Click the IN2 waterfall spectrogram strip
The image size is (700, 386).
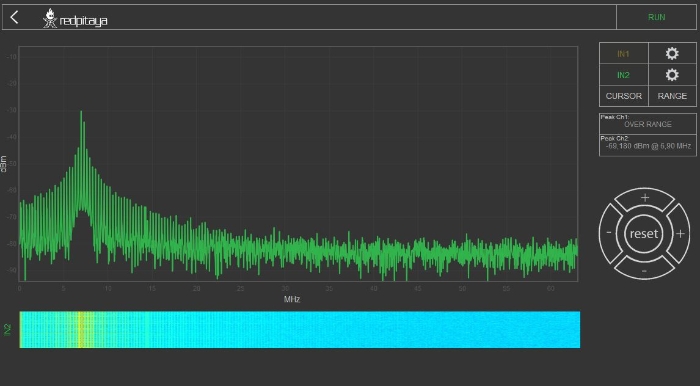[300, 330]
